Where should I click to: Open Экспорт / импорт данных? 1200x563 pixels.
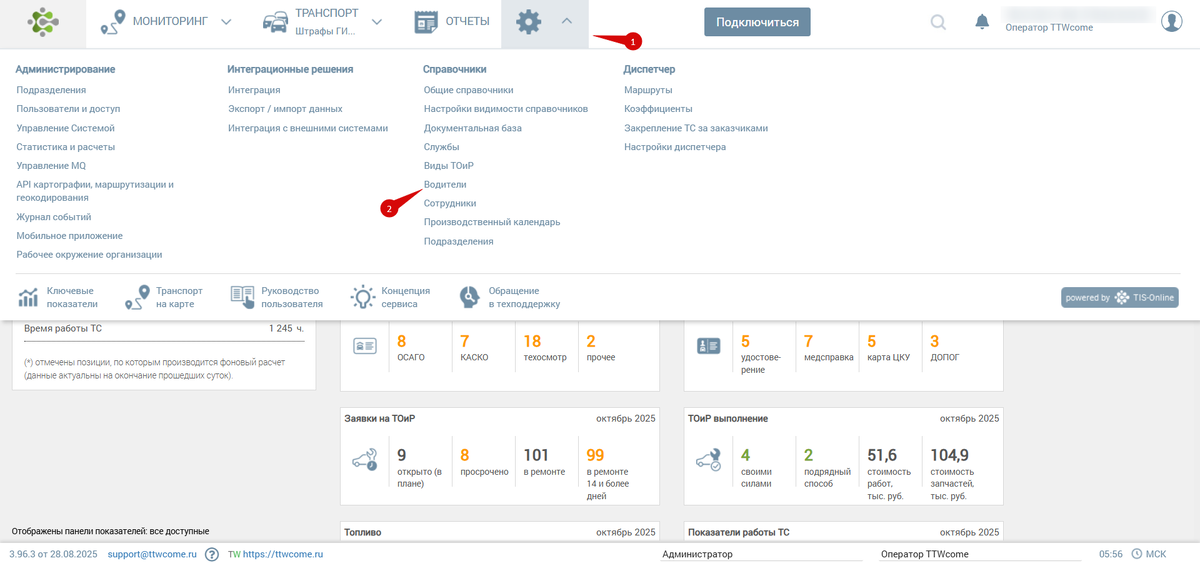(285, 109)
